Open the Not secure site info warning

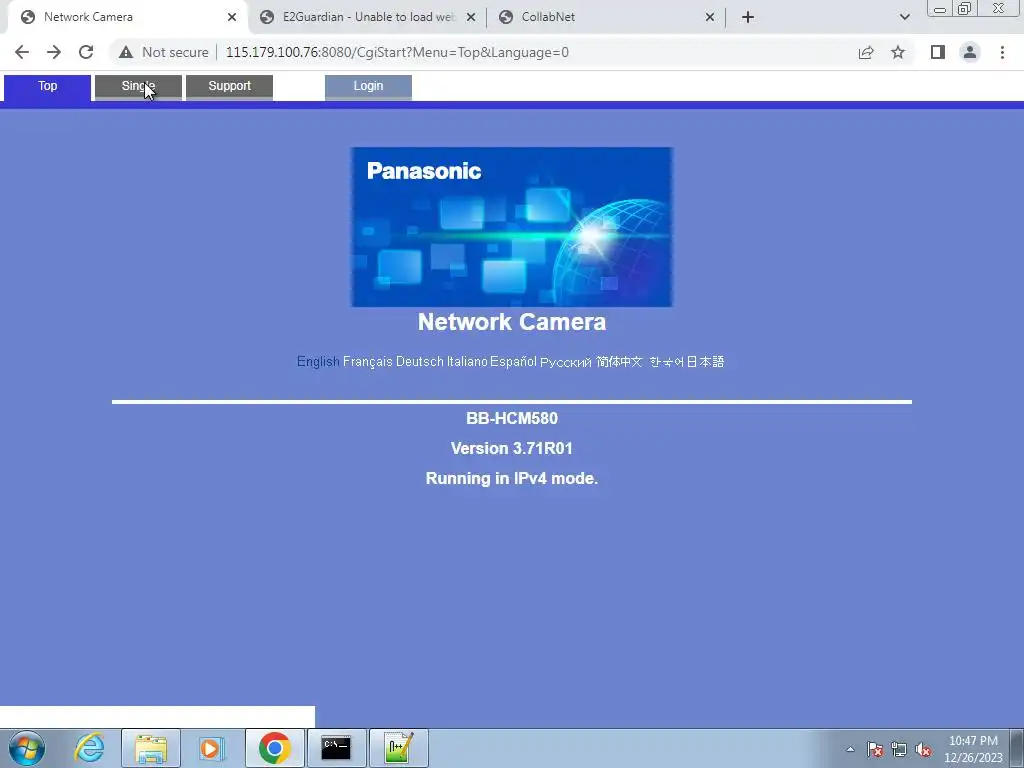[163, 52]
